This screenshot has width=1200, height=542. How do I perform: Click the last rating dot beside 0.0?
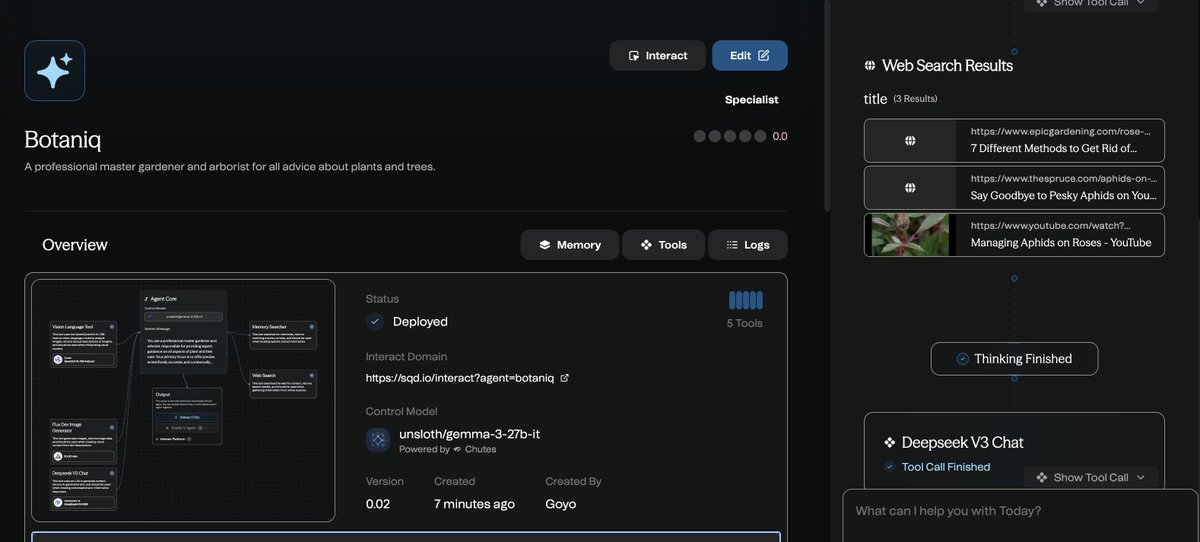761,136
